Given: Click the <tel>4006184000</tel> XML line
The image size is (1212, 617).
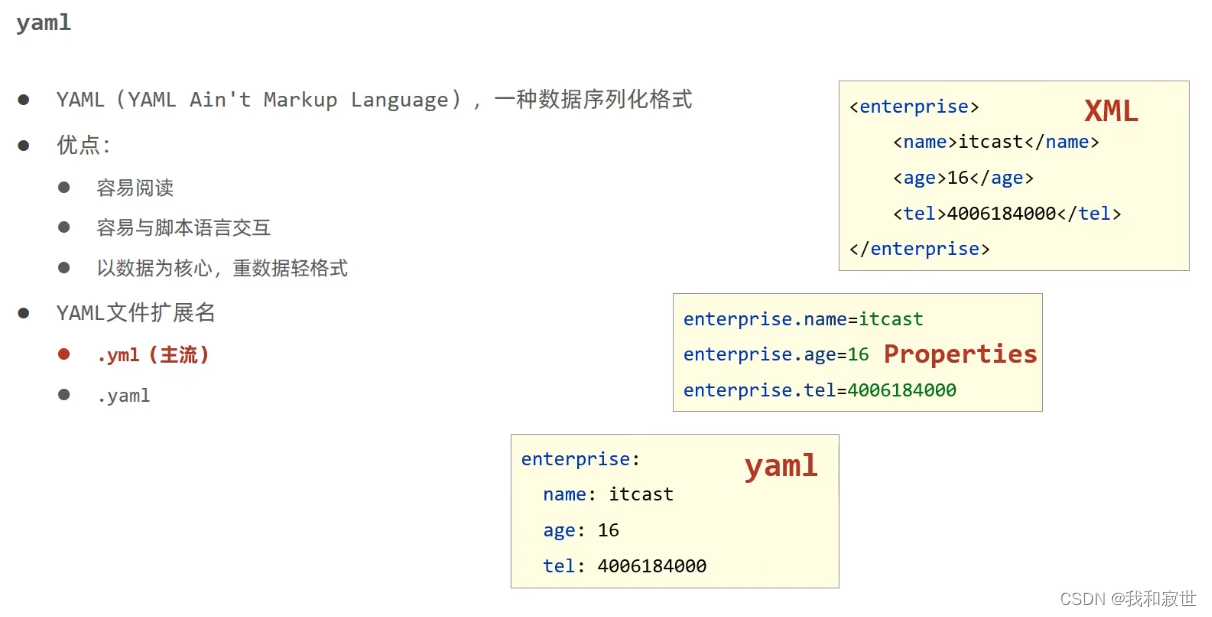Looking at the screenshot, I should click(x=1007, y=213).
